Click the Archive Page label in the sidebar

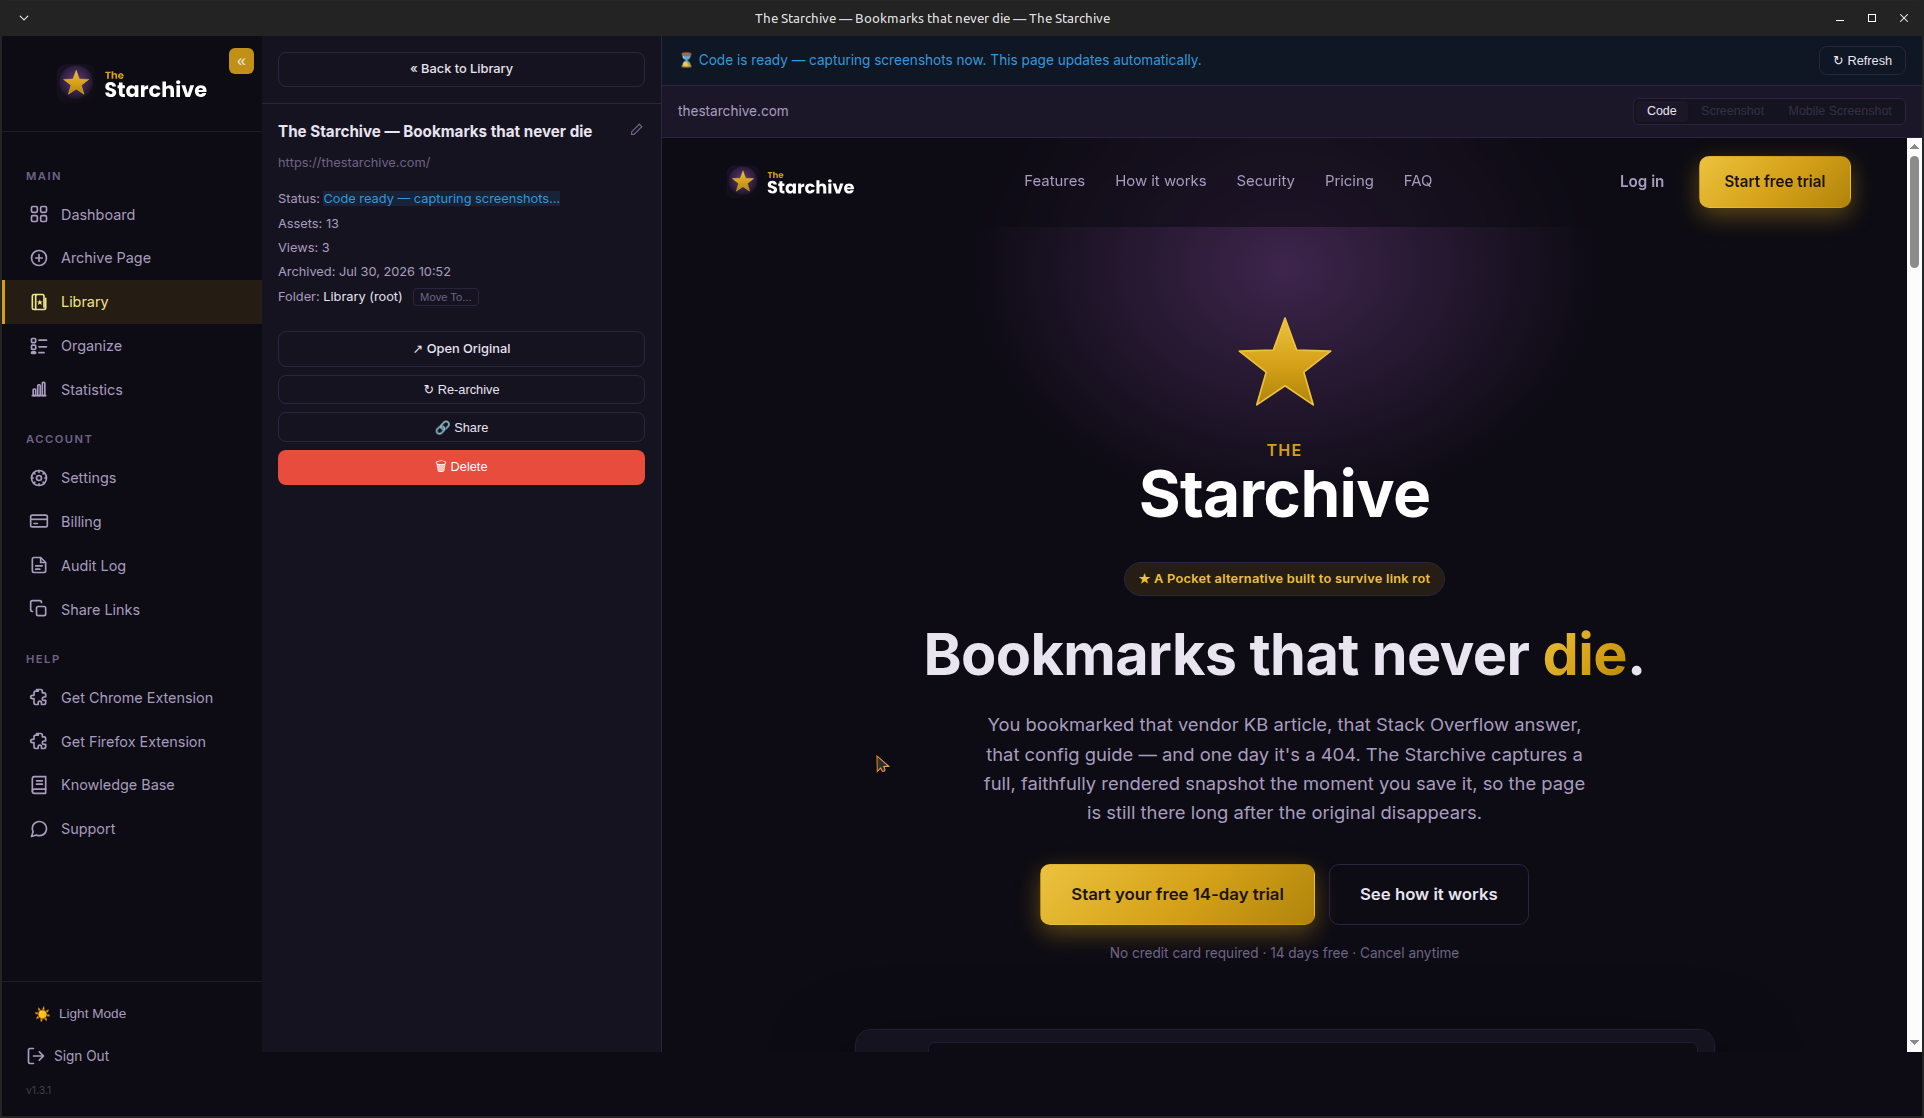coord(106,258)
